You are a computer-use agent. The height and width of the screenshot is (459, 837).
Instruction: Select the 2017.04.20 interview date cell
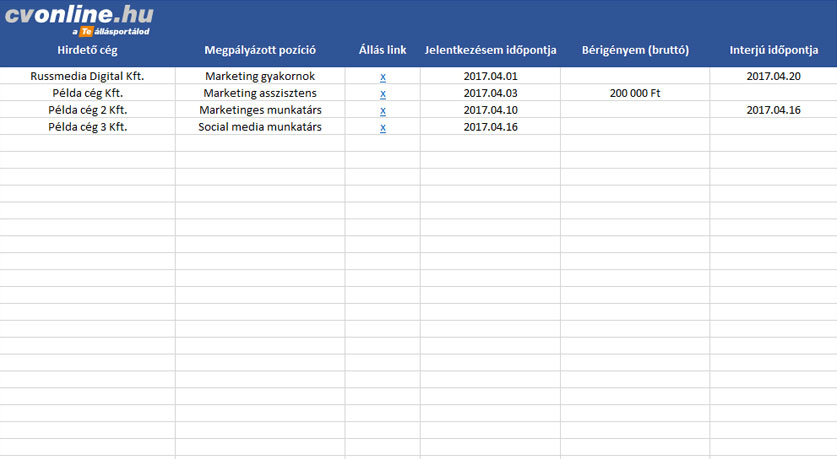click(x=773, y=76)
